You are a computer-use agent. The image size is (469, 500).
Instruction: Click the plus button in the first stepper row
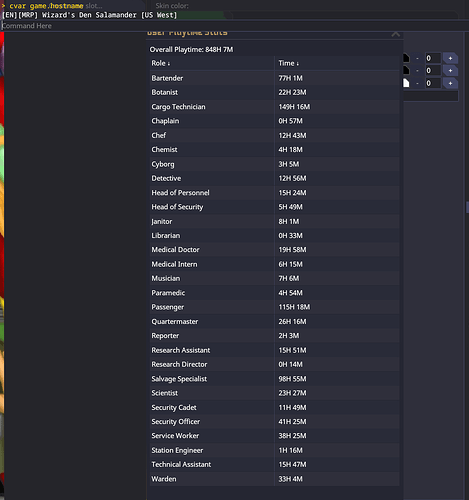pos(450,58)
